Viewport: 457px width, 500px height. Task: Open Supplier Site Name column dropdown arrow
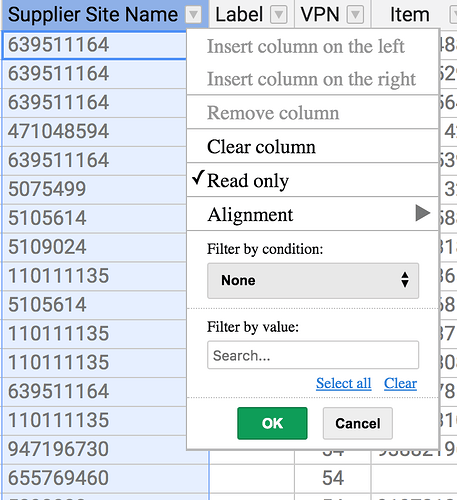pos(194,15)
